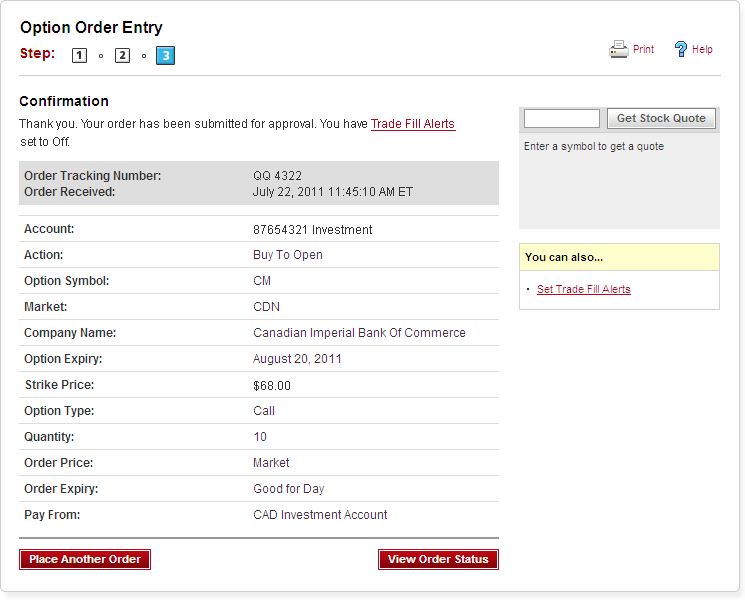Click the Option Order Entry title
The height and width of the screenshot is (600, 745).
click(91, 28)
